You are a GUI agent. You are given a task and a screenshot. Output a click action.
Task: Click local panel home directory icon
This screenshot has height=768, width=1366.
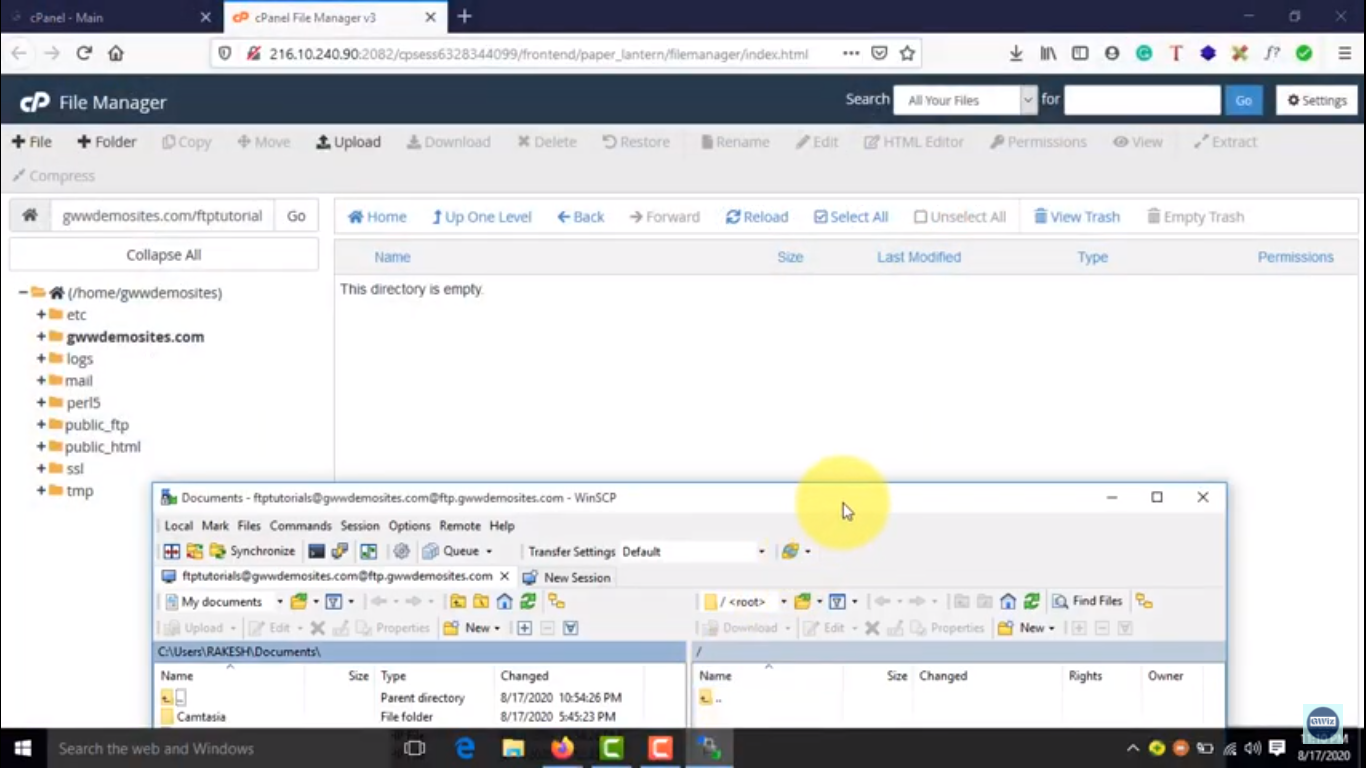504,602
